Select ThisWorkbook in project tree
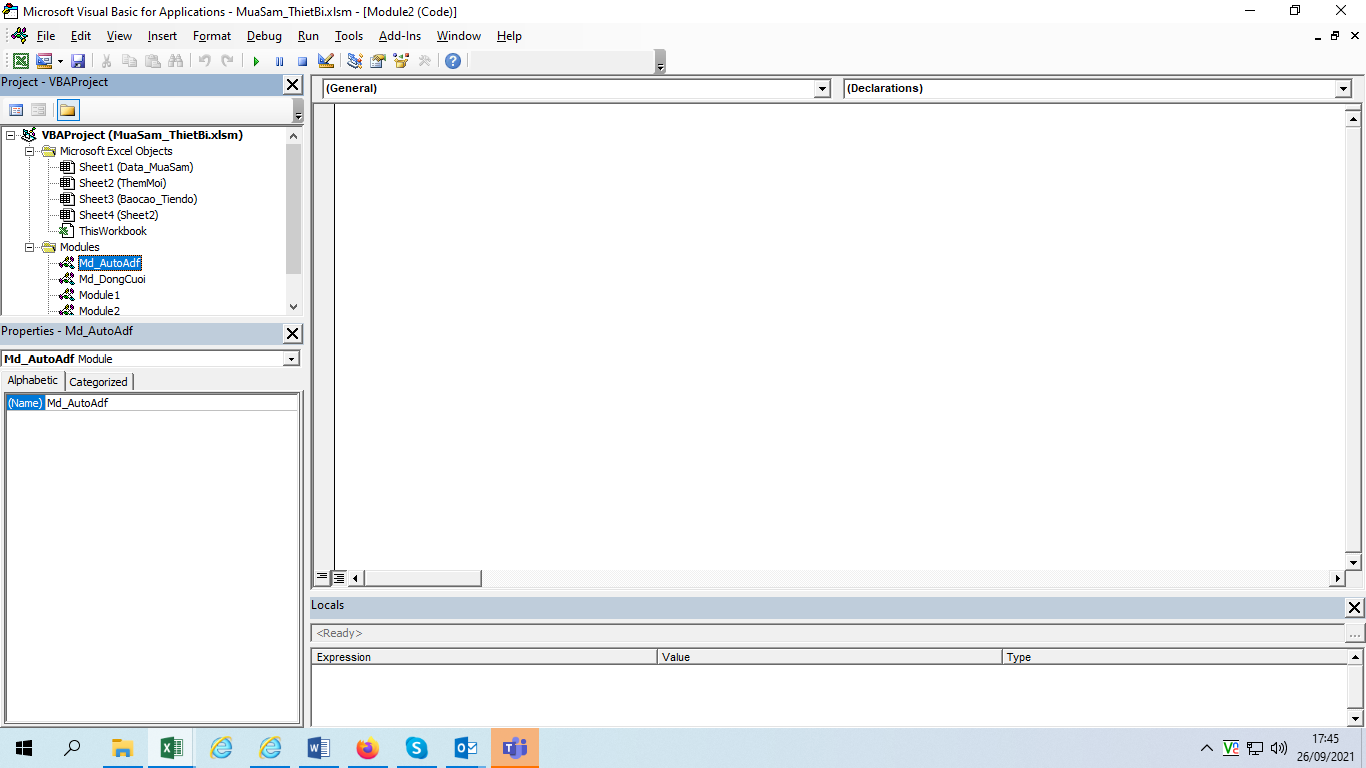The image size is (1366, 768). 113,231
